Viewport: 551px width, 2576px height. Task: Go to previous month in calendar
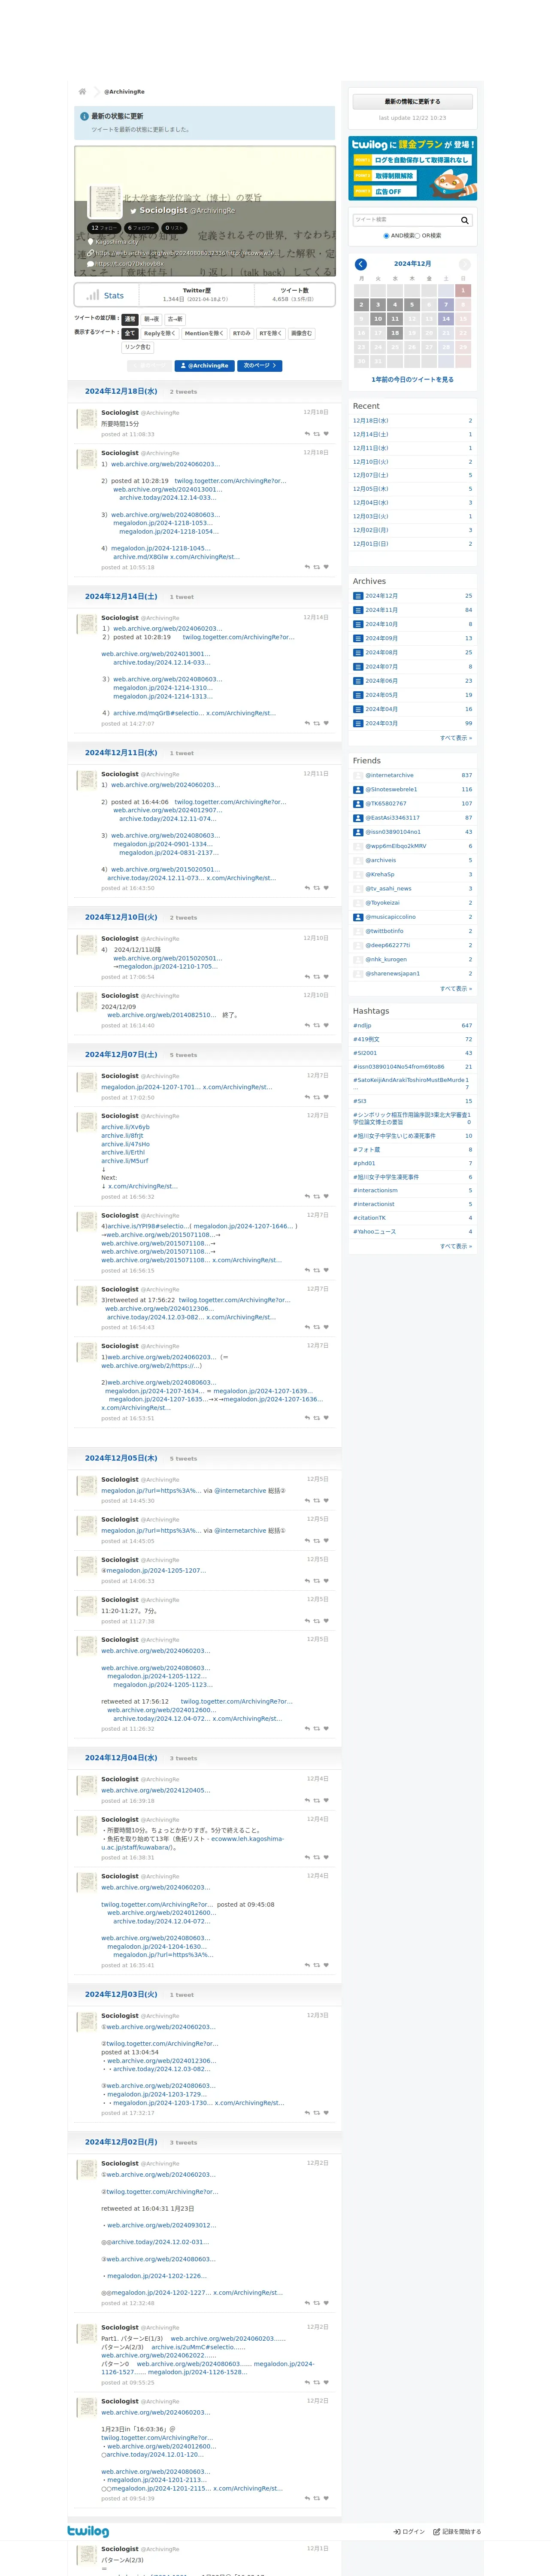[361, 264]
